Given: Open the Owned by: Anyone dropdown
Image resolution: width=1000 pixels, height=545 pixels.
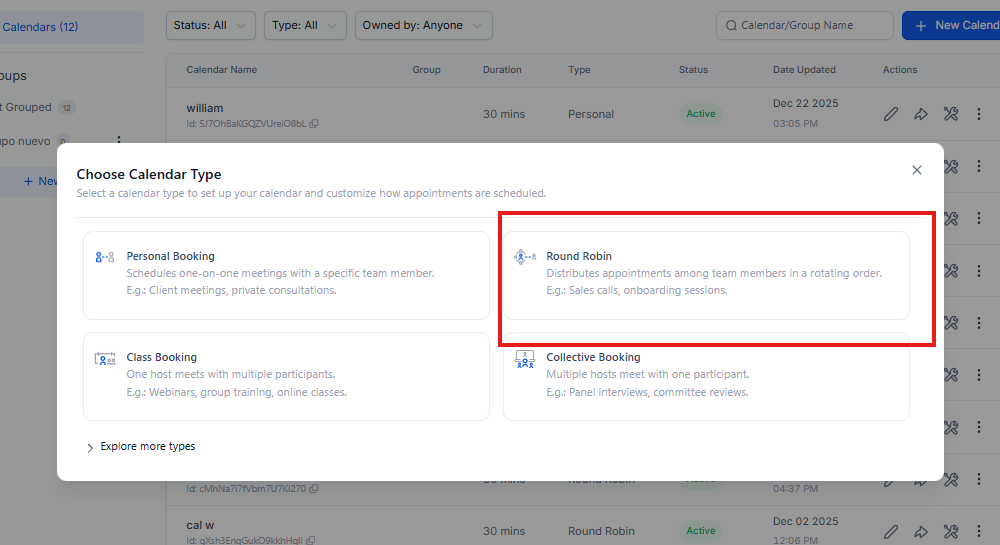Looking at the screenshot, I should pyautogui.click(x=423, y=26).
